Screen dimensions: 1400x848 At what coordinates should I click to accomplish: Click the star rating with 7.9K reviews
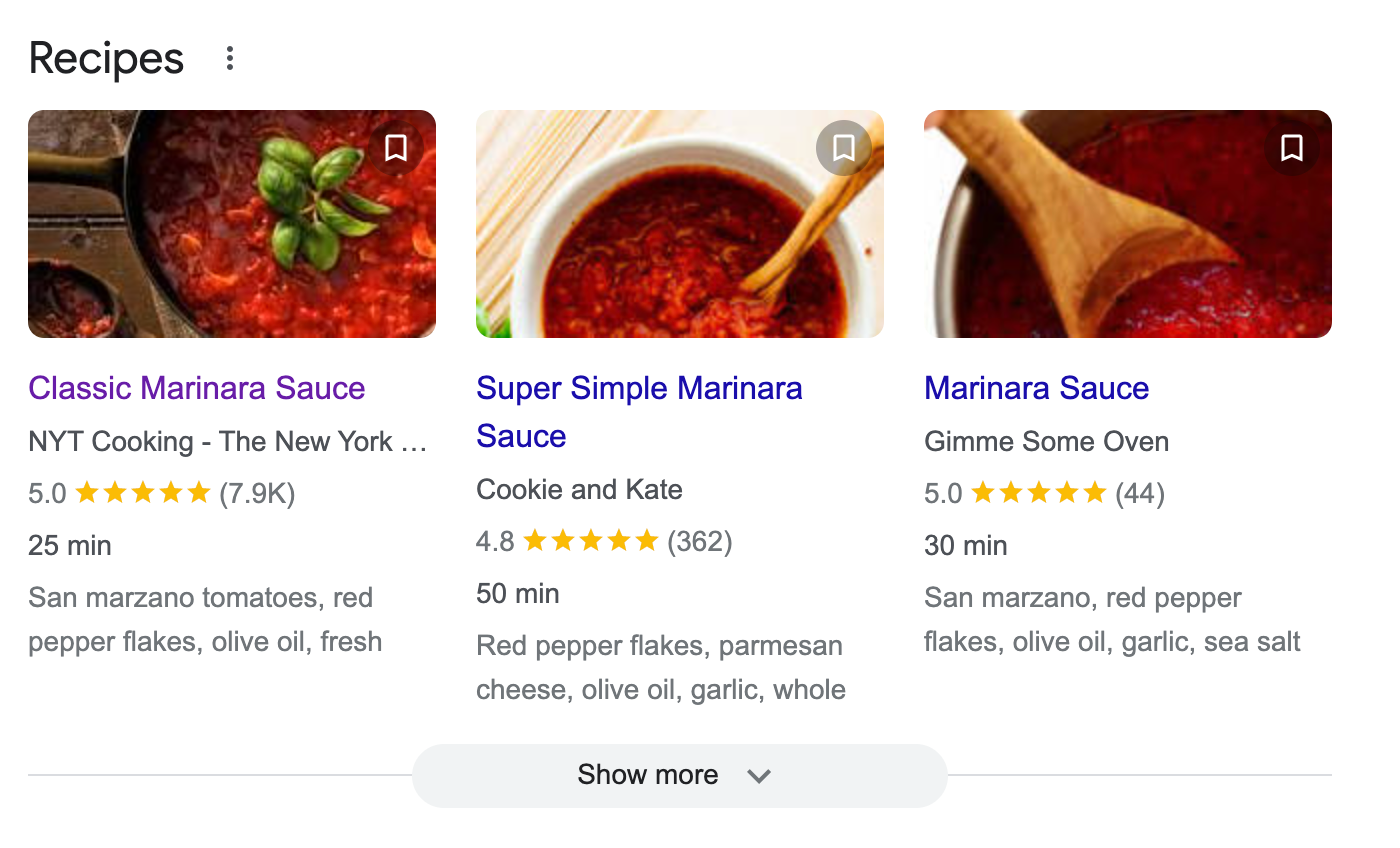161,494
